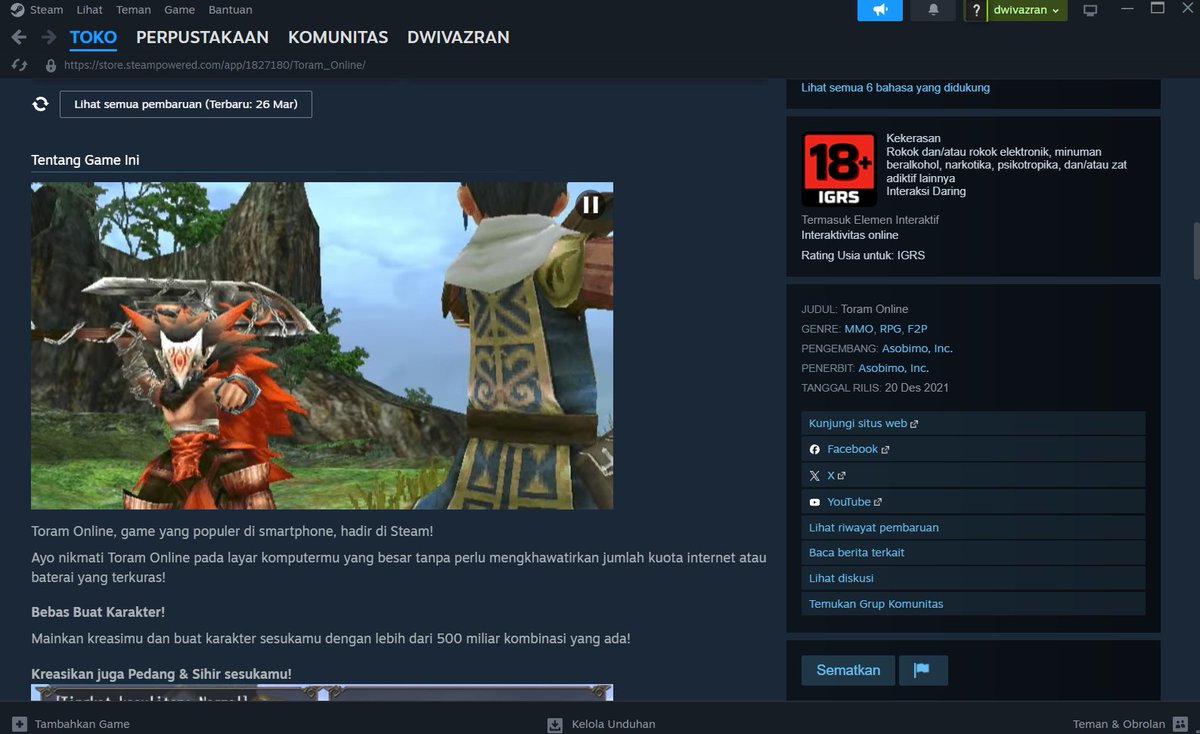Click the padlock security icon
The image size is (1200, 734).
coord(51,65)
